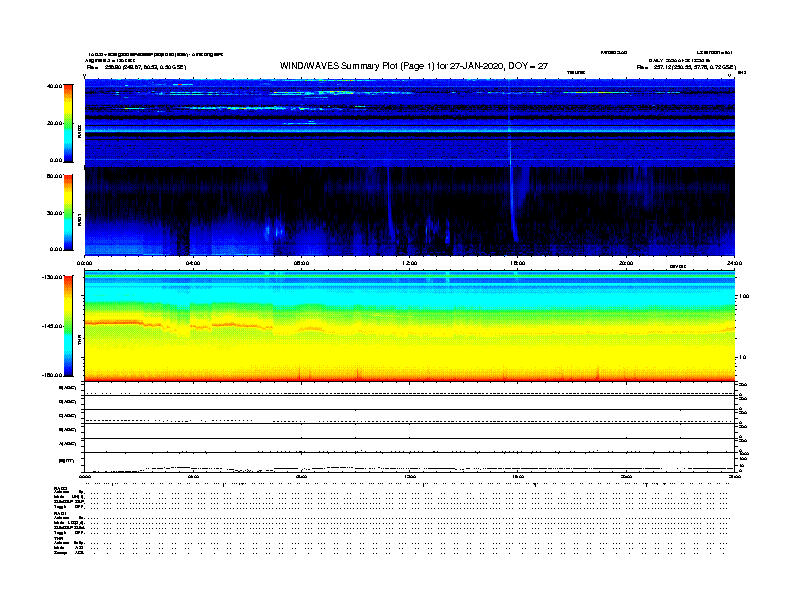Click the 0.00 tick on RAD1 color bar
Screen dimensions: 792x612
pyautogui.click(x=56, y=249)
